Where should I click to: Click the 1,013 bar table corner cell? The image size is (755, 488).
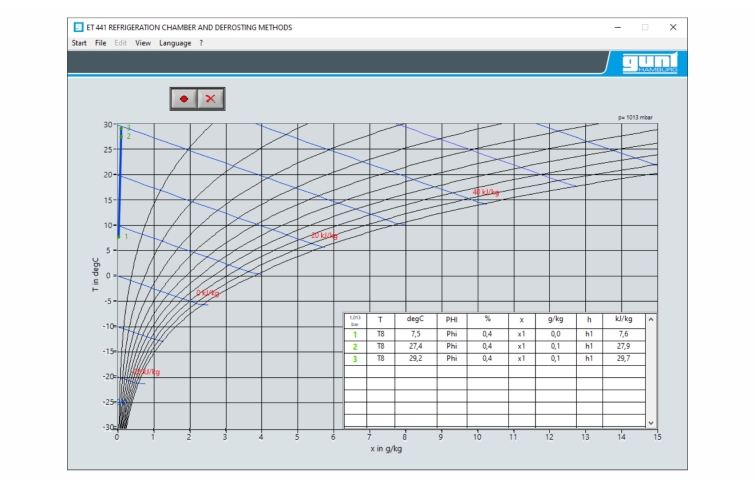click(355, 321)
